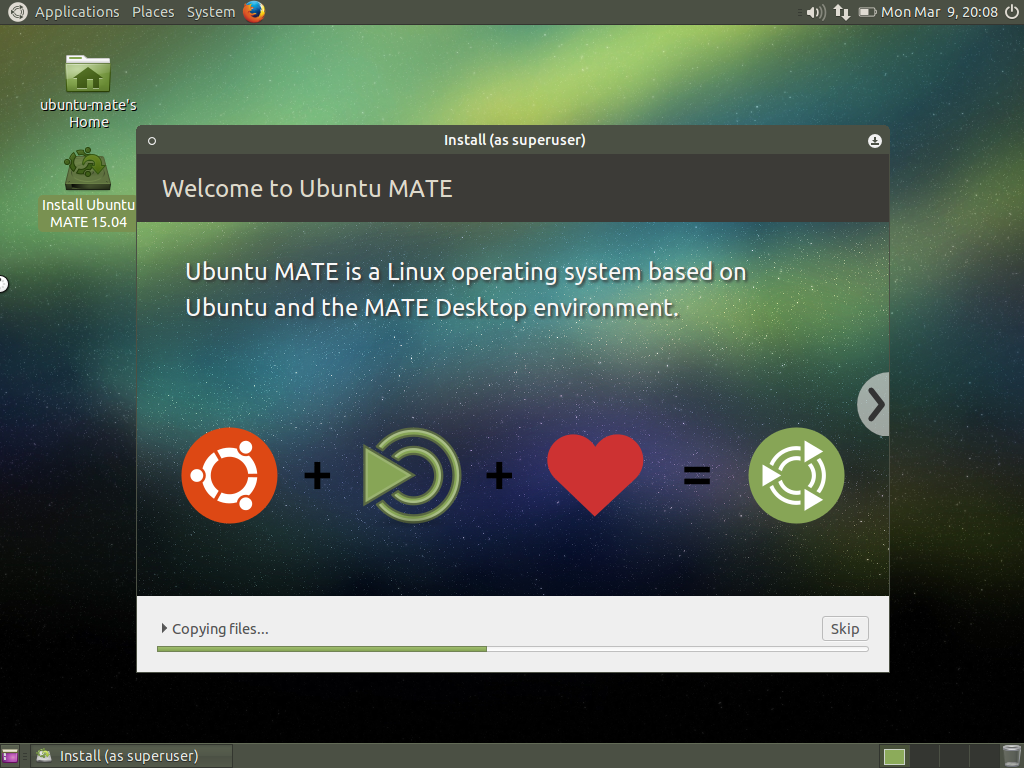
Task: Click the red heart graphic
Action: [x=595, y=475]
